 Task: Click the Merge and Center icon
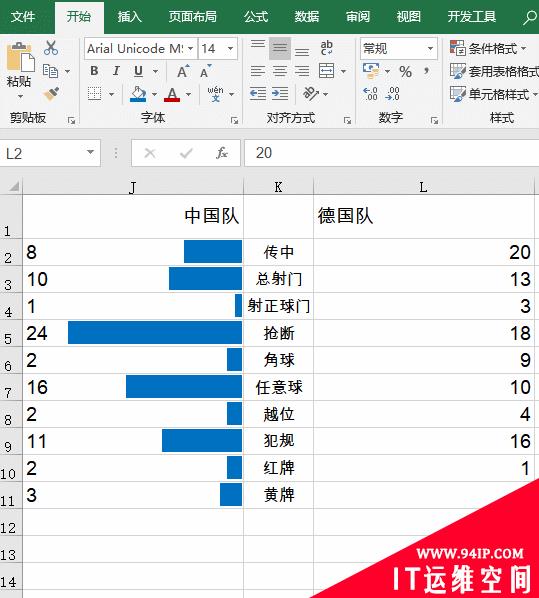[x=327, y=71]
